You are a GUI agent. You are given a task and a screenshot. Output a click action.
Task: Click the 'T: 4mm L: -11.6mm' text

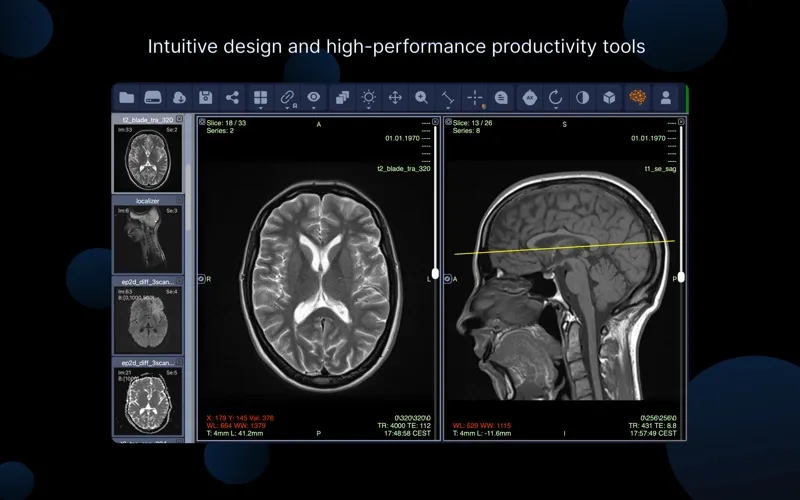tap(482, 433)
